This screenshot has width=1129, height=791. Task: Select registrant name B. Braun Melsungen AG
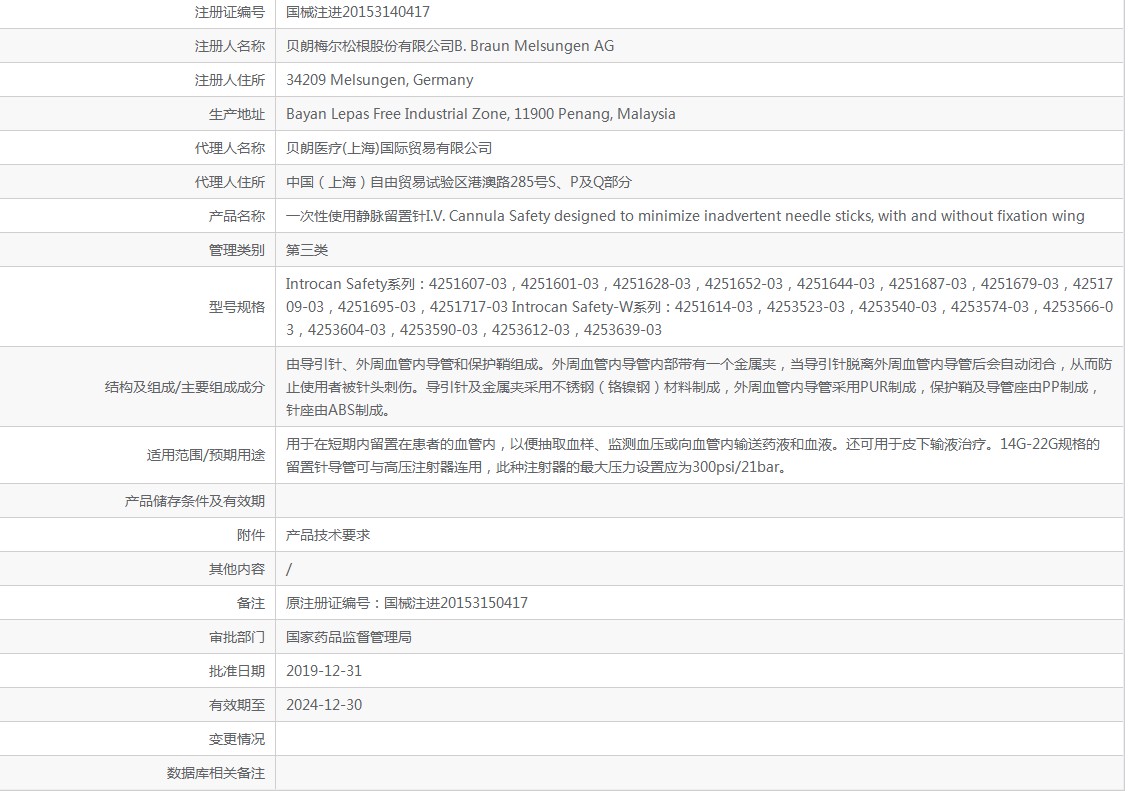(450, 46)
